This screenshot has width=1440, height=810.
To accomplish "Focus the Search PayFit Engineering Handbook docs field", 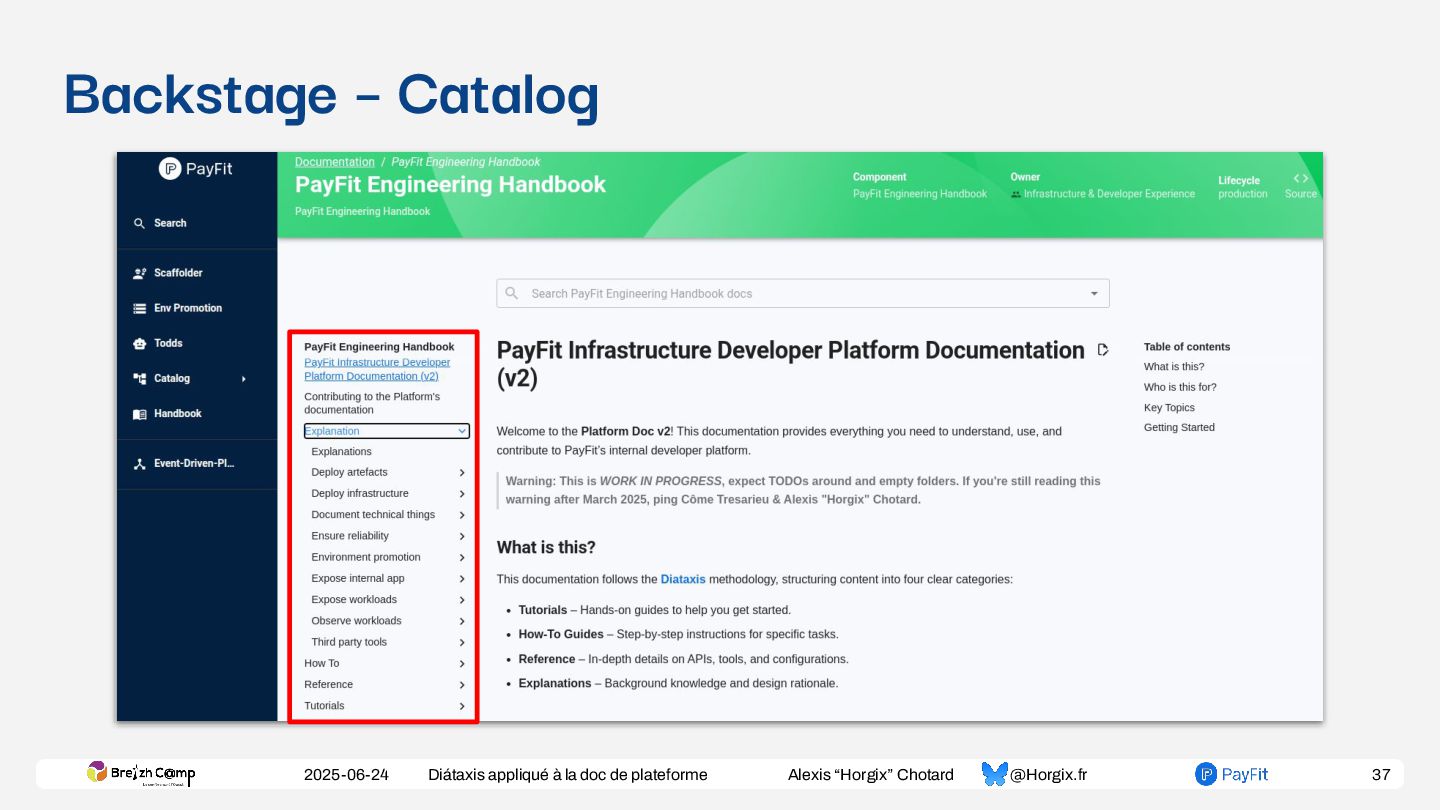I will pyautogui.click(x=803, y=294).
